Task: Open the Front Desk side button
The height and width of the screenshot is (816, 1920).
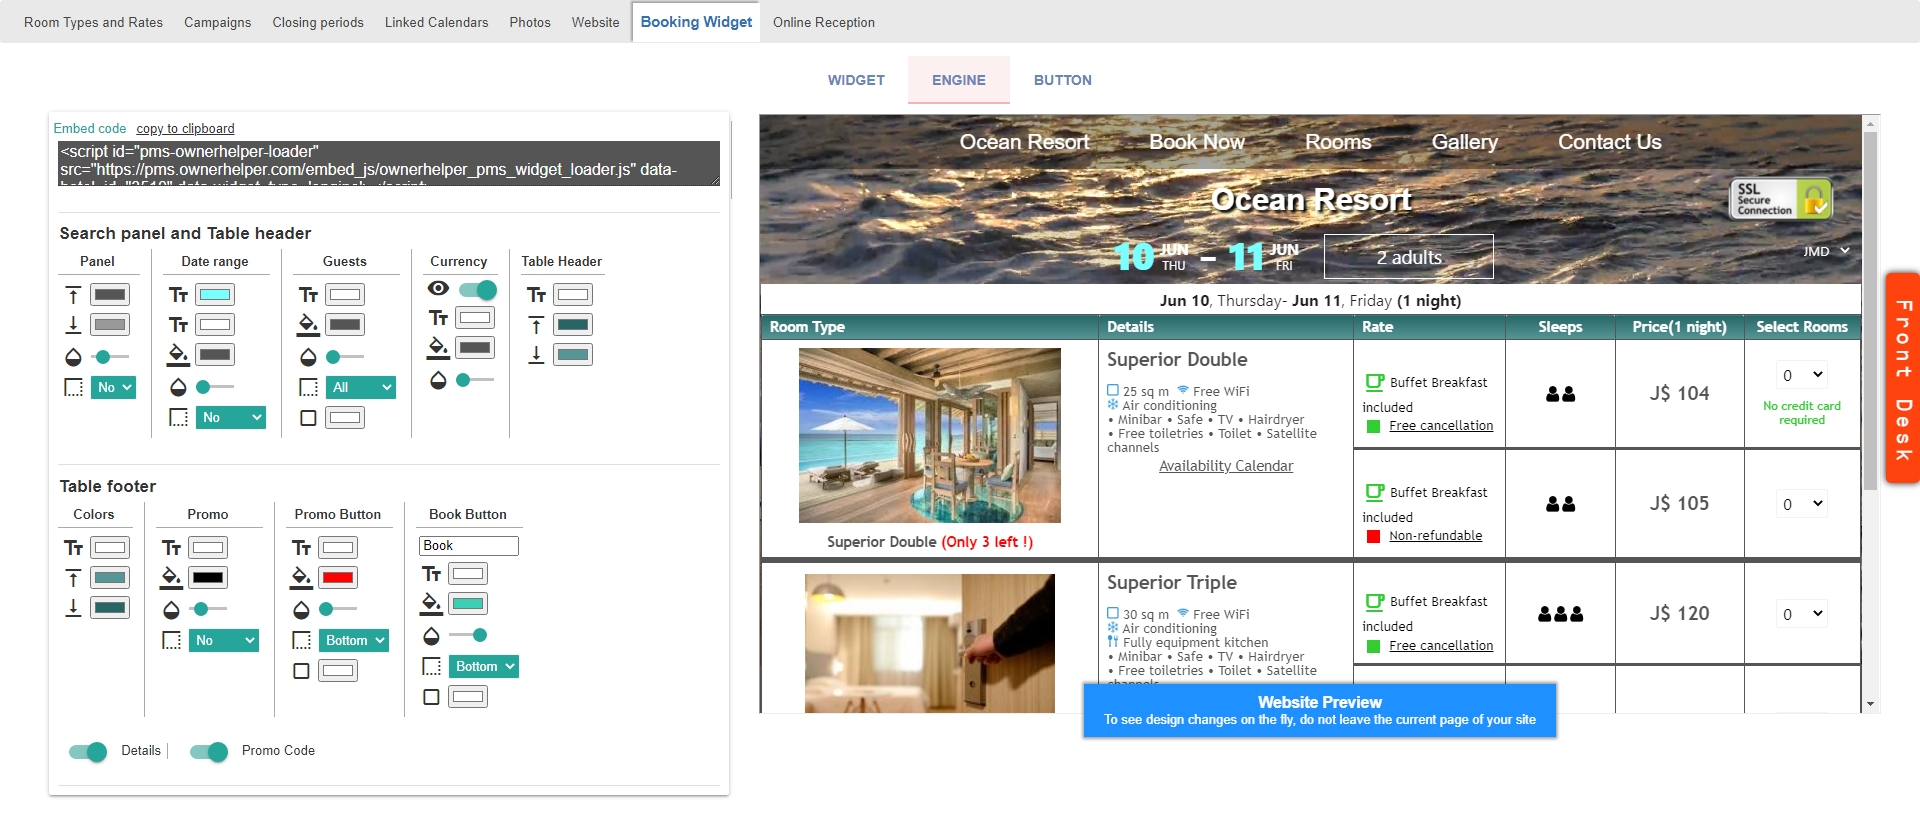Action: click(x=1902, y=378)
